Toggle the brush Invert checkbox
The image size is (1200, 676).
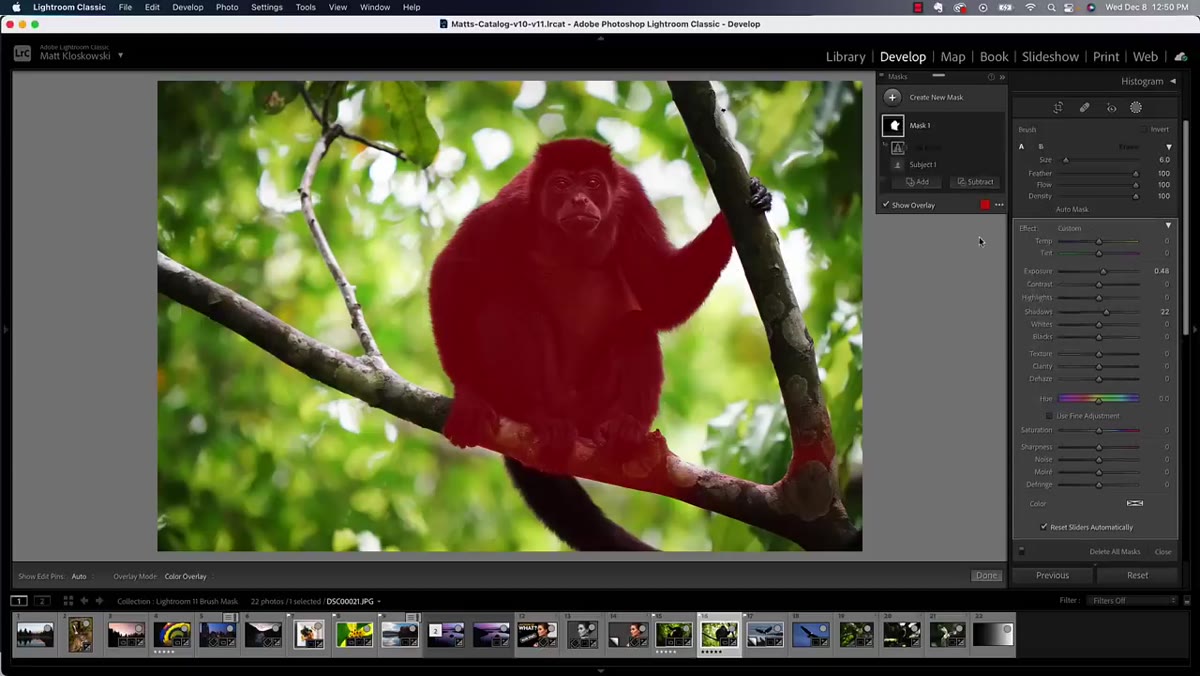1144,129
